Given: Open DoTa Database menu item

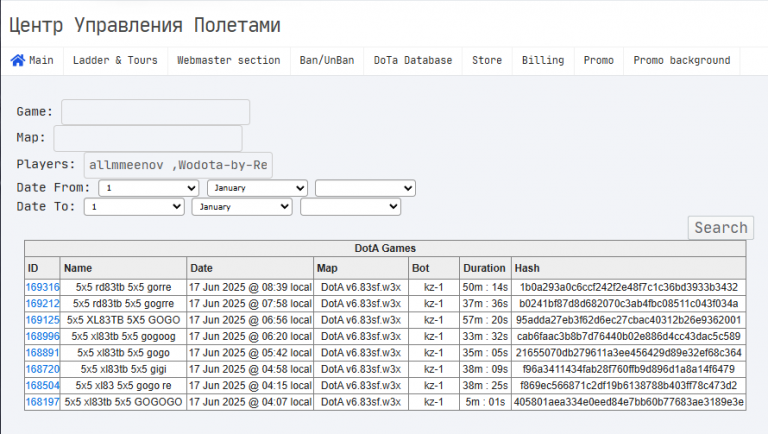Looking at the screenshot, I should point(413,60).
